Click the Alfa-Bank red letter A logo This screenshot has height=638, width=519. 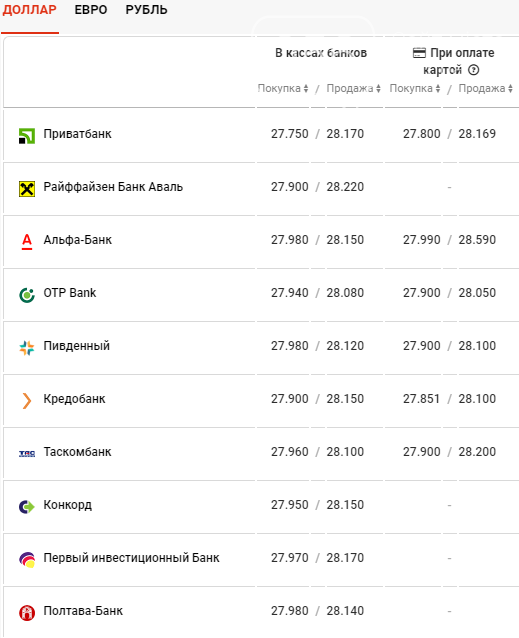pyautogui.click(x=27, y=242)
